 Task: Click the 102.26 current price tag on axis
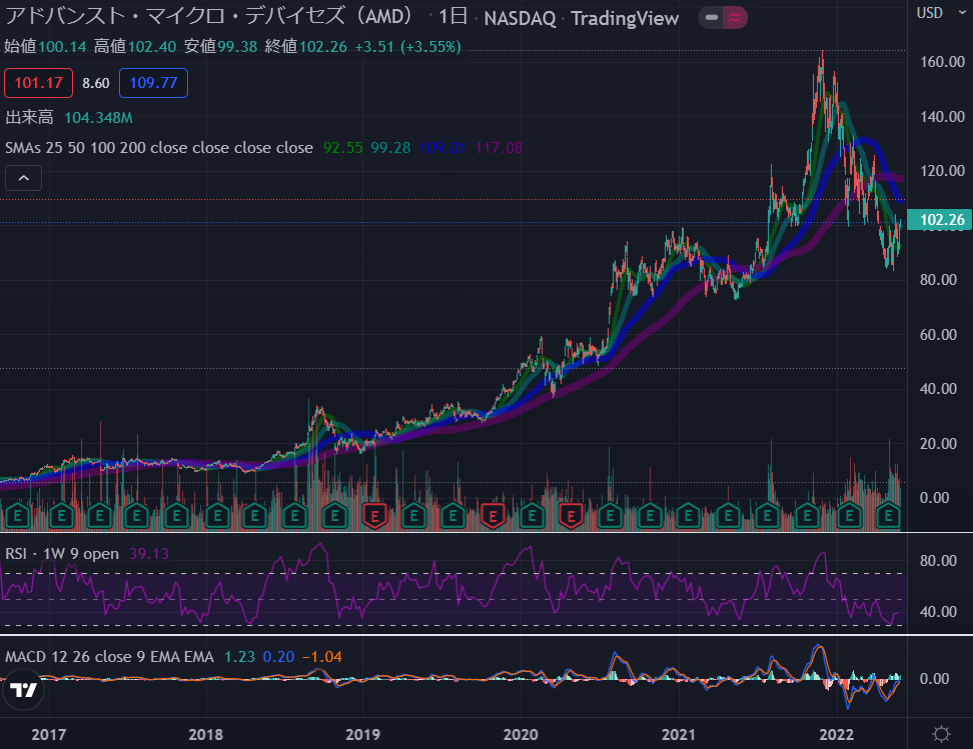tap(939, 220)
